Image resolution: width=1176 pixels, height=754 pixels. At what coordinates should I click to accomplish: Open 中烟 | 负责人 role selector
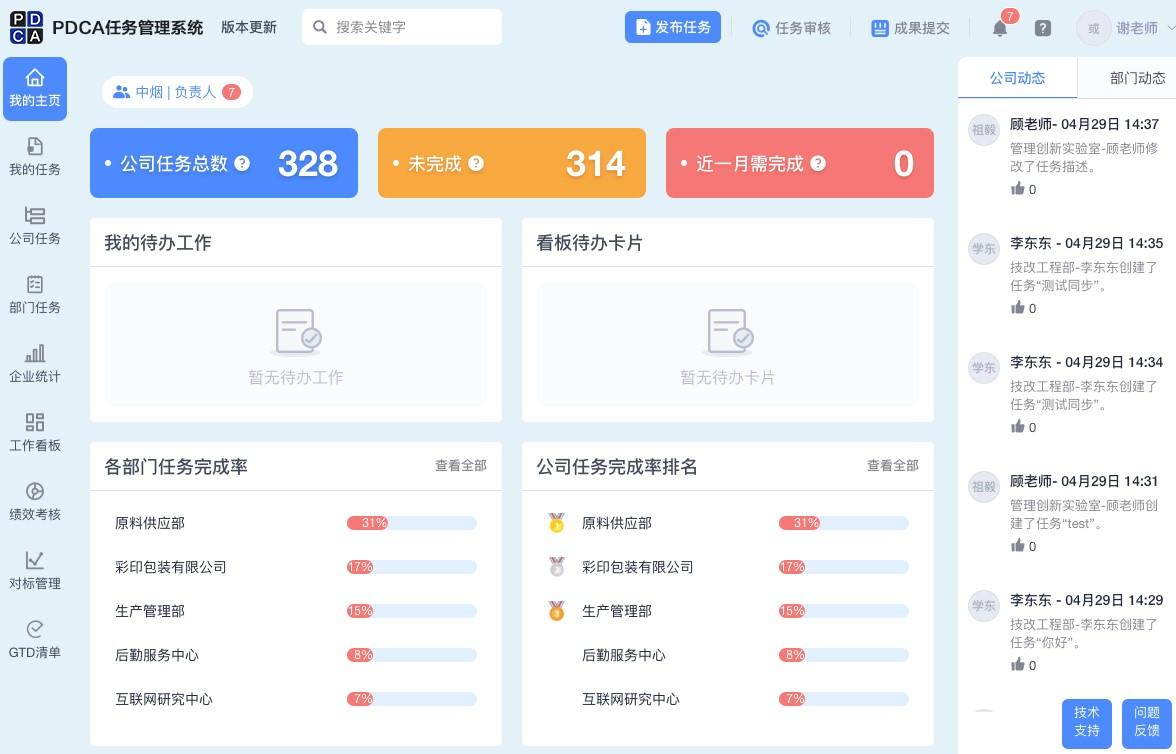pos(177,92)
